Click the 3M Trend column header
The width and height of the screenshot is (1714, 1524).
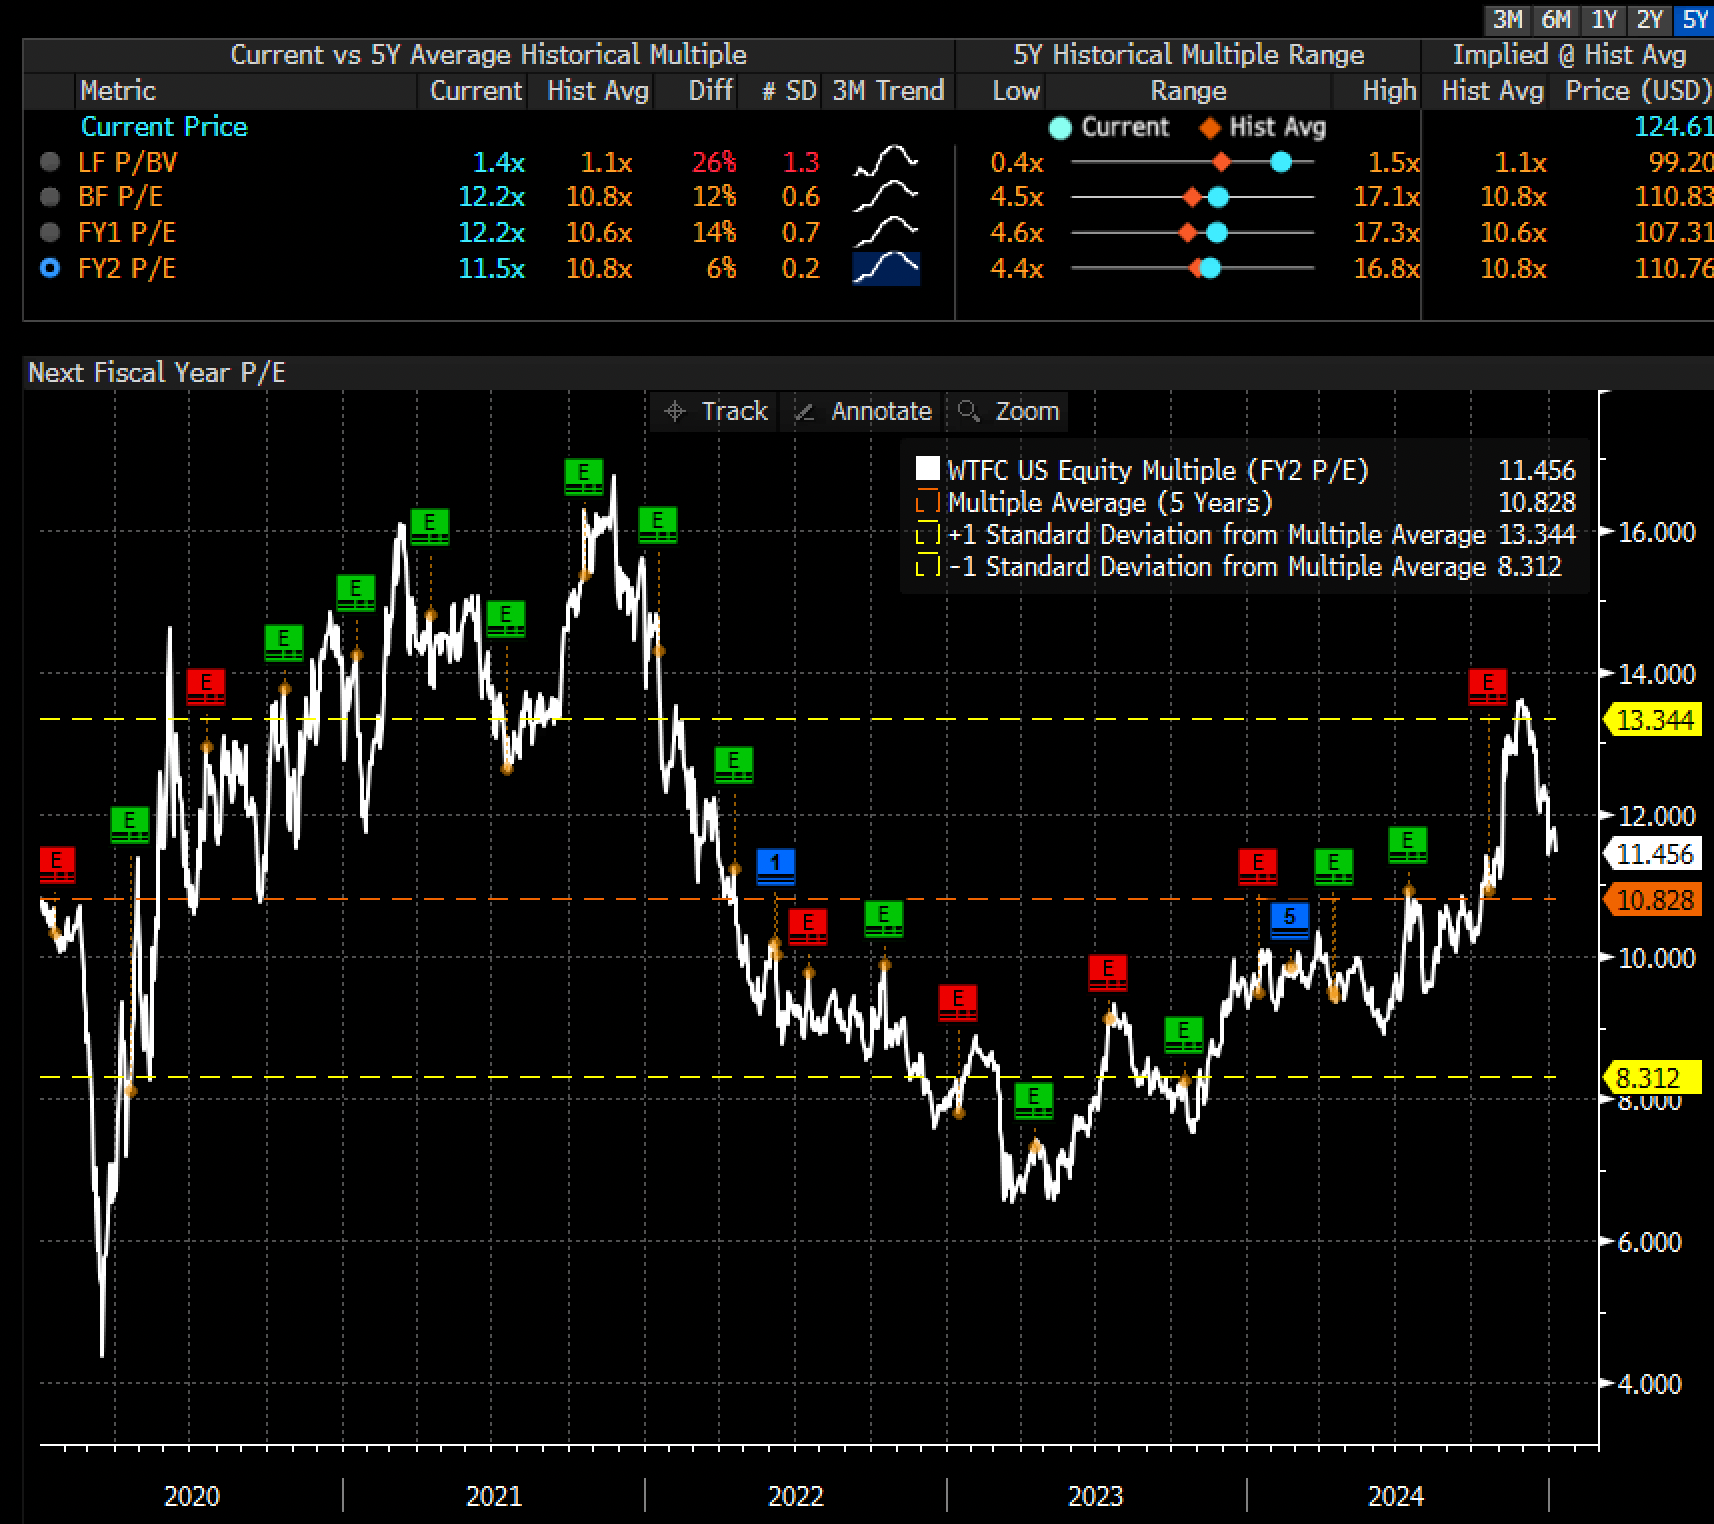[888, 91]
